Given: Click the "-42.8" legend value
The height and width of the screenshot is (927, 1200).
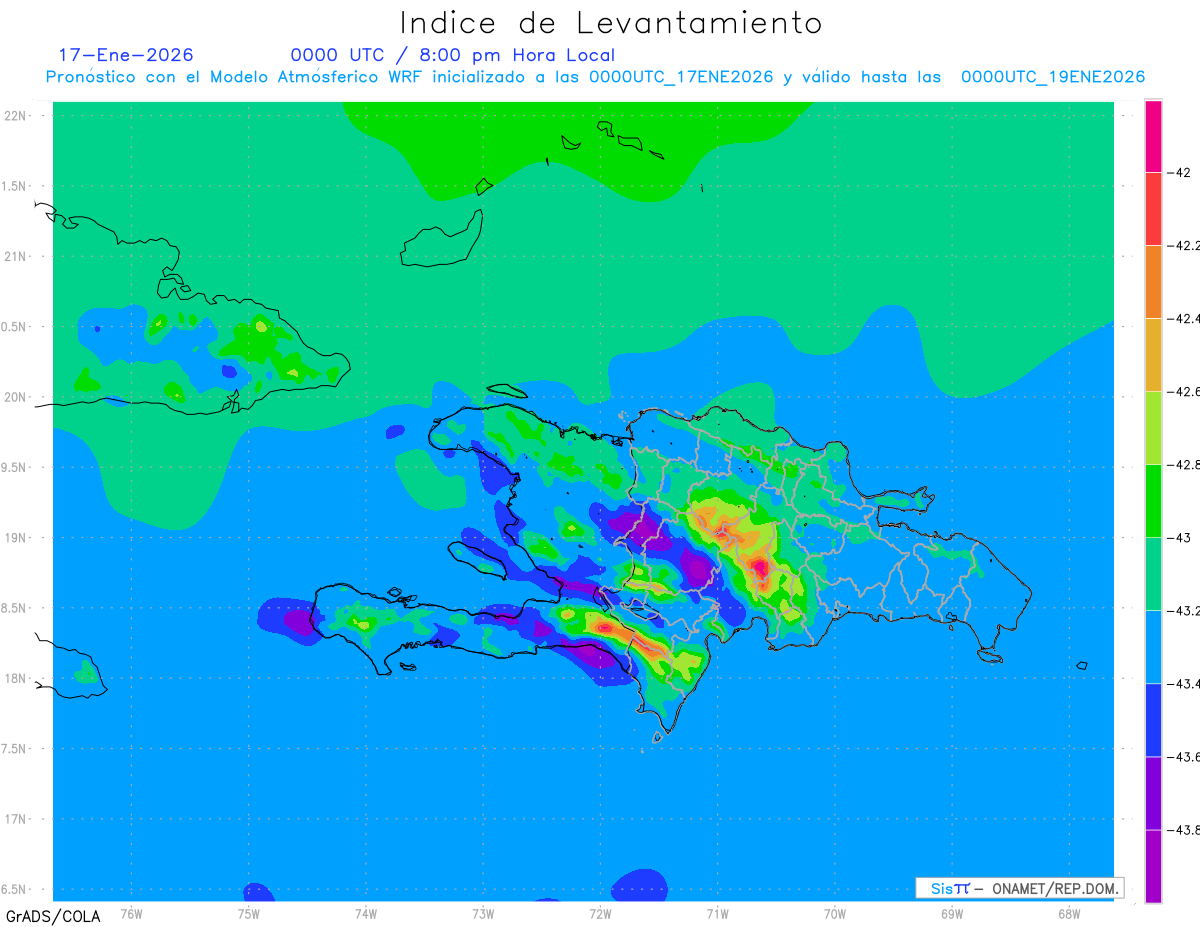Looking at the screenshot, I should (1183, 464).
